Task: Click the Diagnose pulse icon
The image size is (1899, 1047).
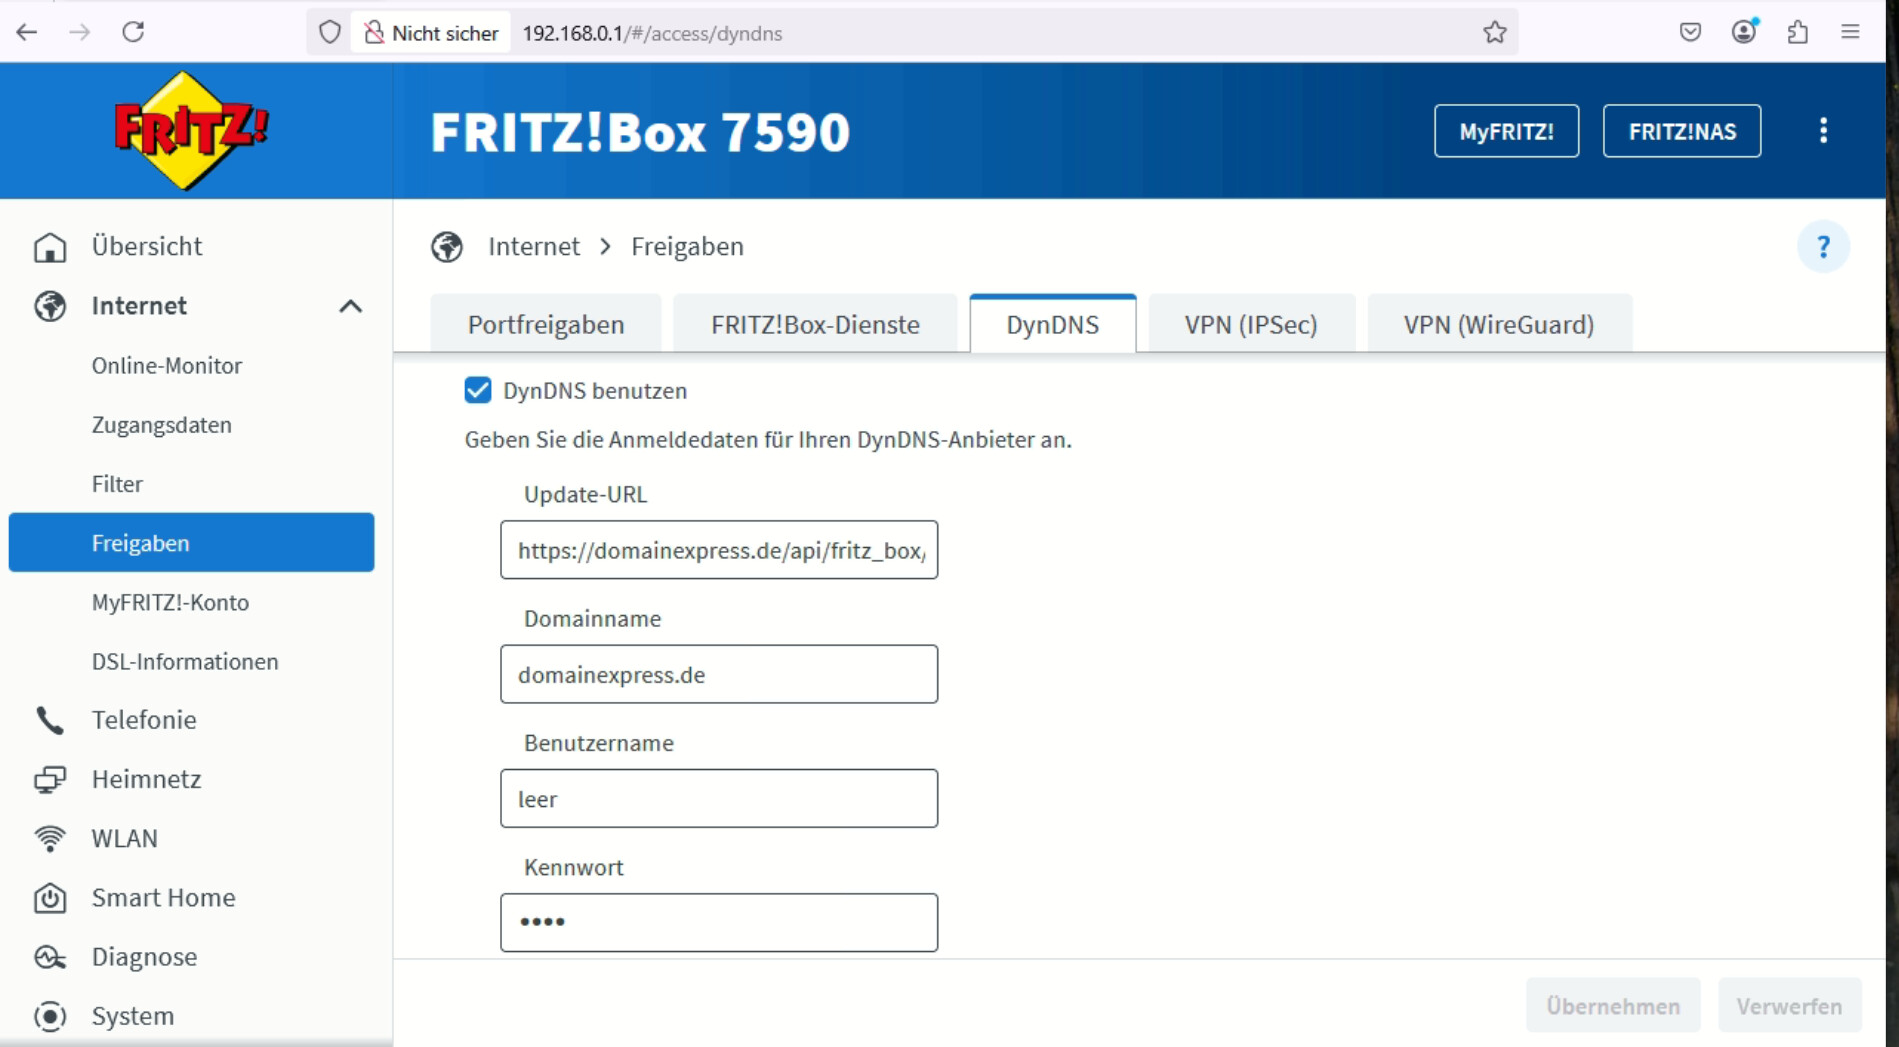Action: point(50,957)
